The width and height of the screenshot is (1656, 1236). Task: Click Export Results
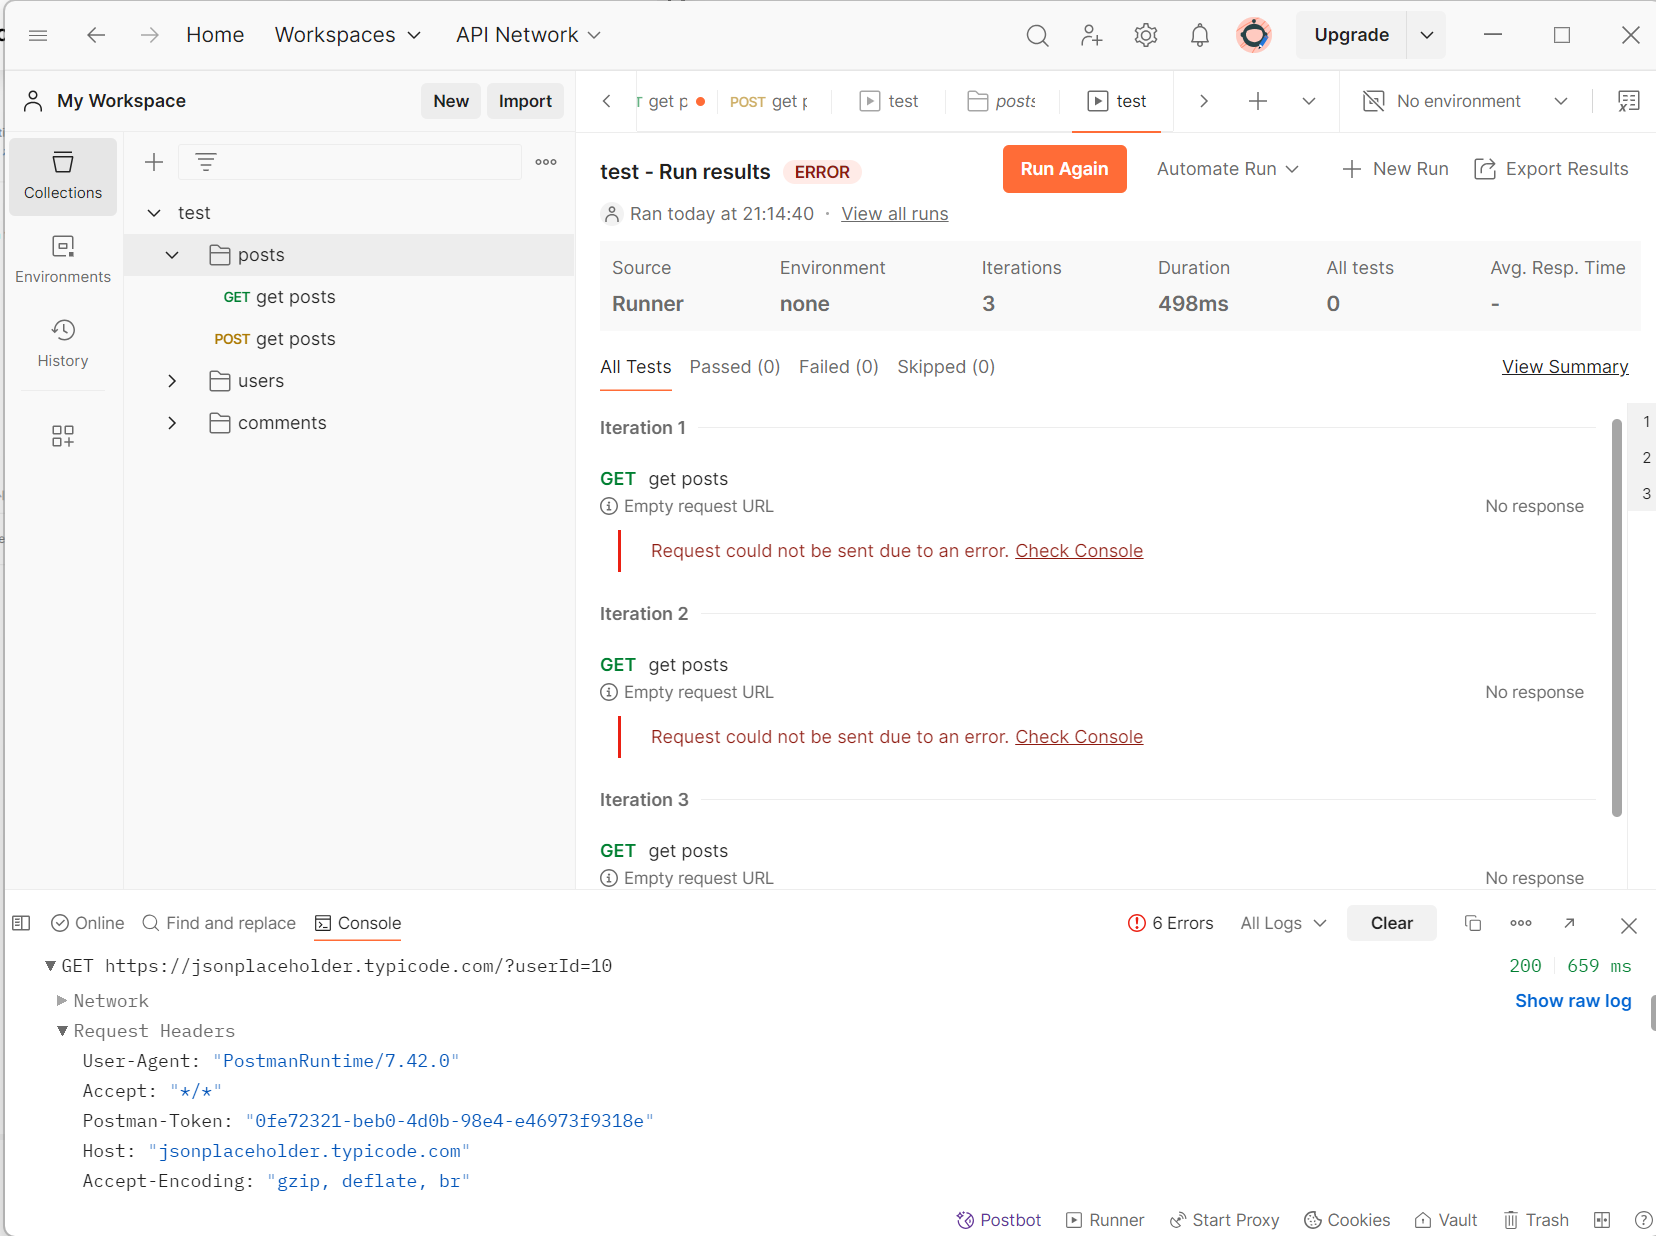tap(1552, 169)
